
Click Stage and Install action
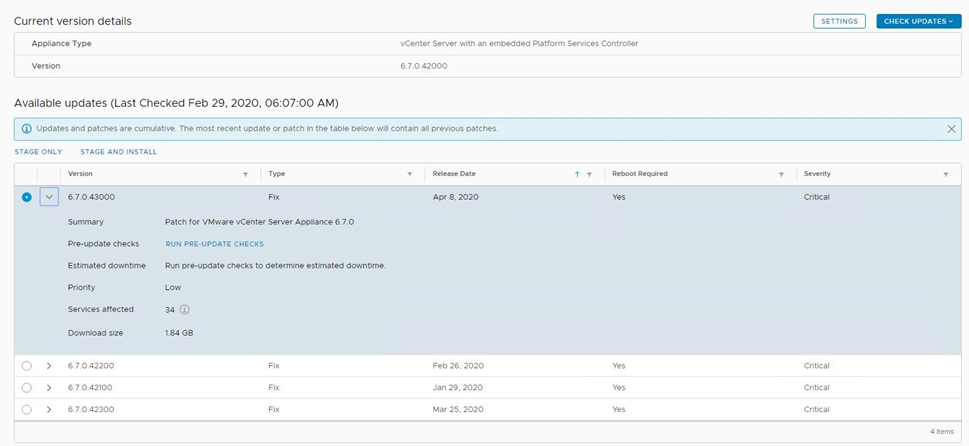click(x=118, y=152)
